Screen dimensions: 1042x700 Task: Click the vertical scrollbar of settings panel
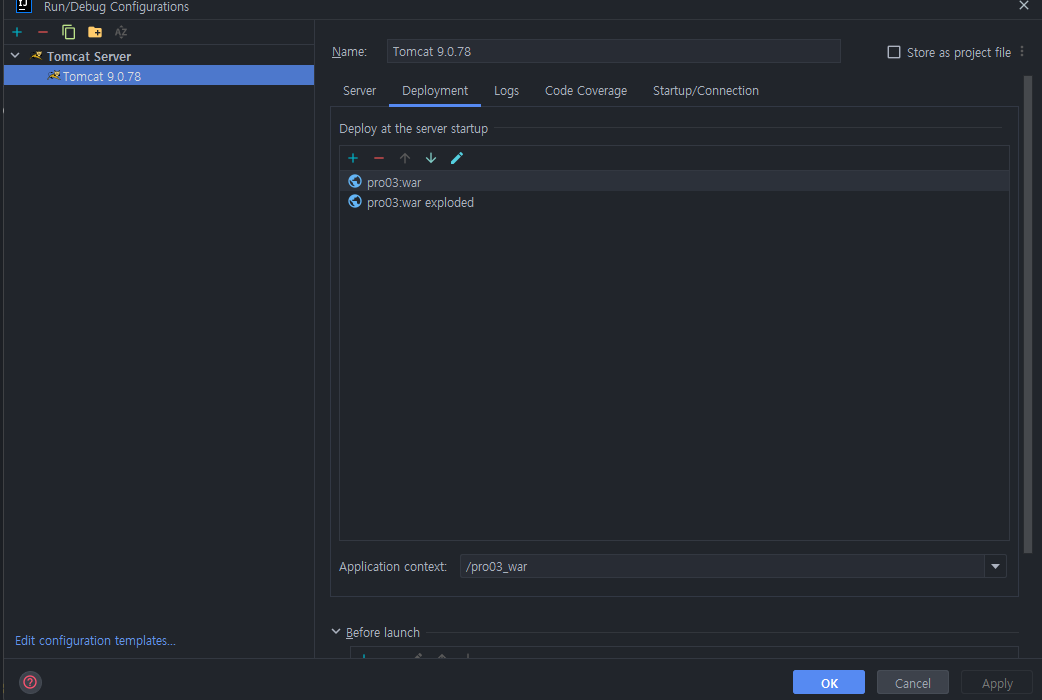[1027, 314]
